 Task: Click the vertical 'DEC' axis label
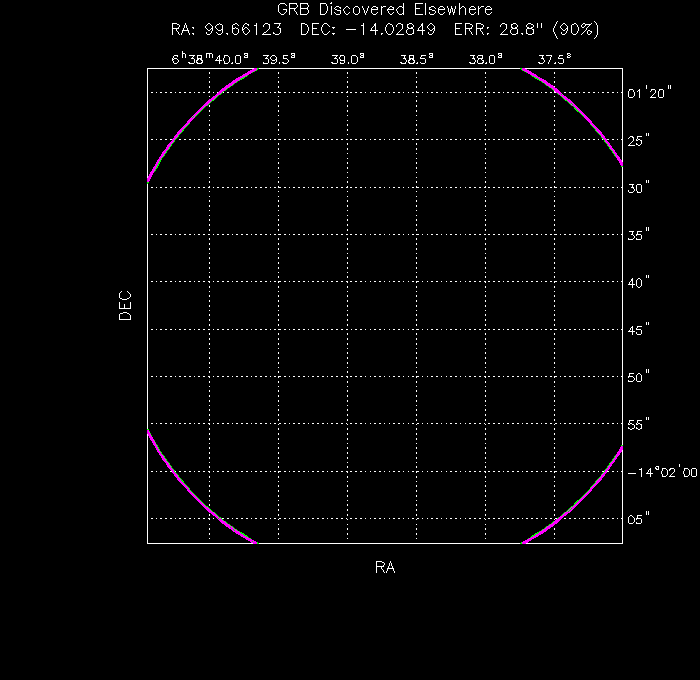(125, 306)
